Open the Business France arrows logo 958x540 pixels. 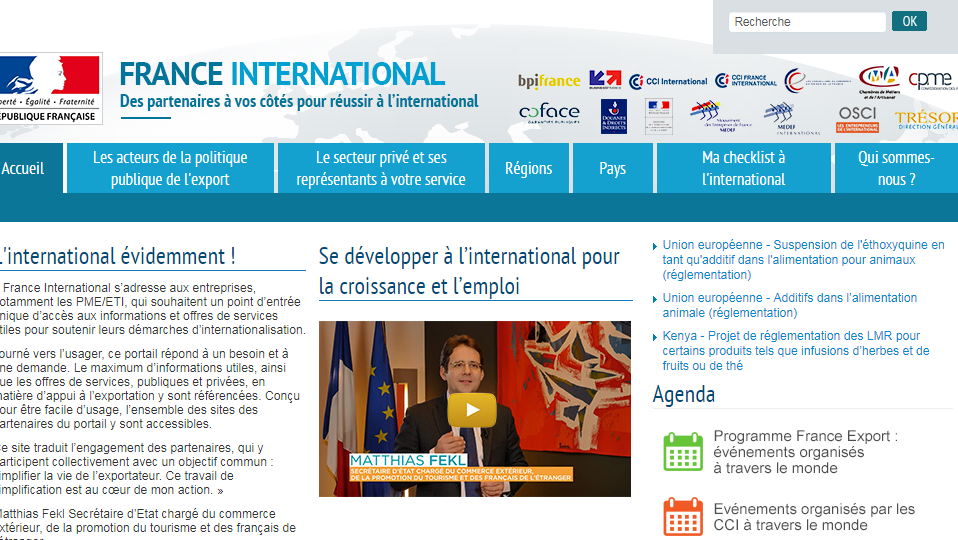coord(605,80)
